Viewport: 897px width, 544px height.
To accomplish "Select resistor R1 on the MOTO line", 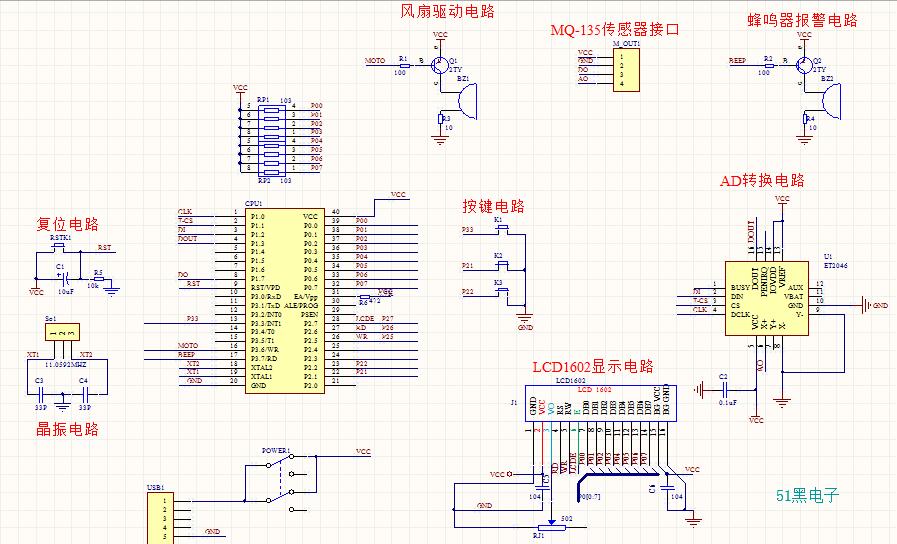I will coord(403,66).
